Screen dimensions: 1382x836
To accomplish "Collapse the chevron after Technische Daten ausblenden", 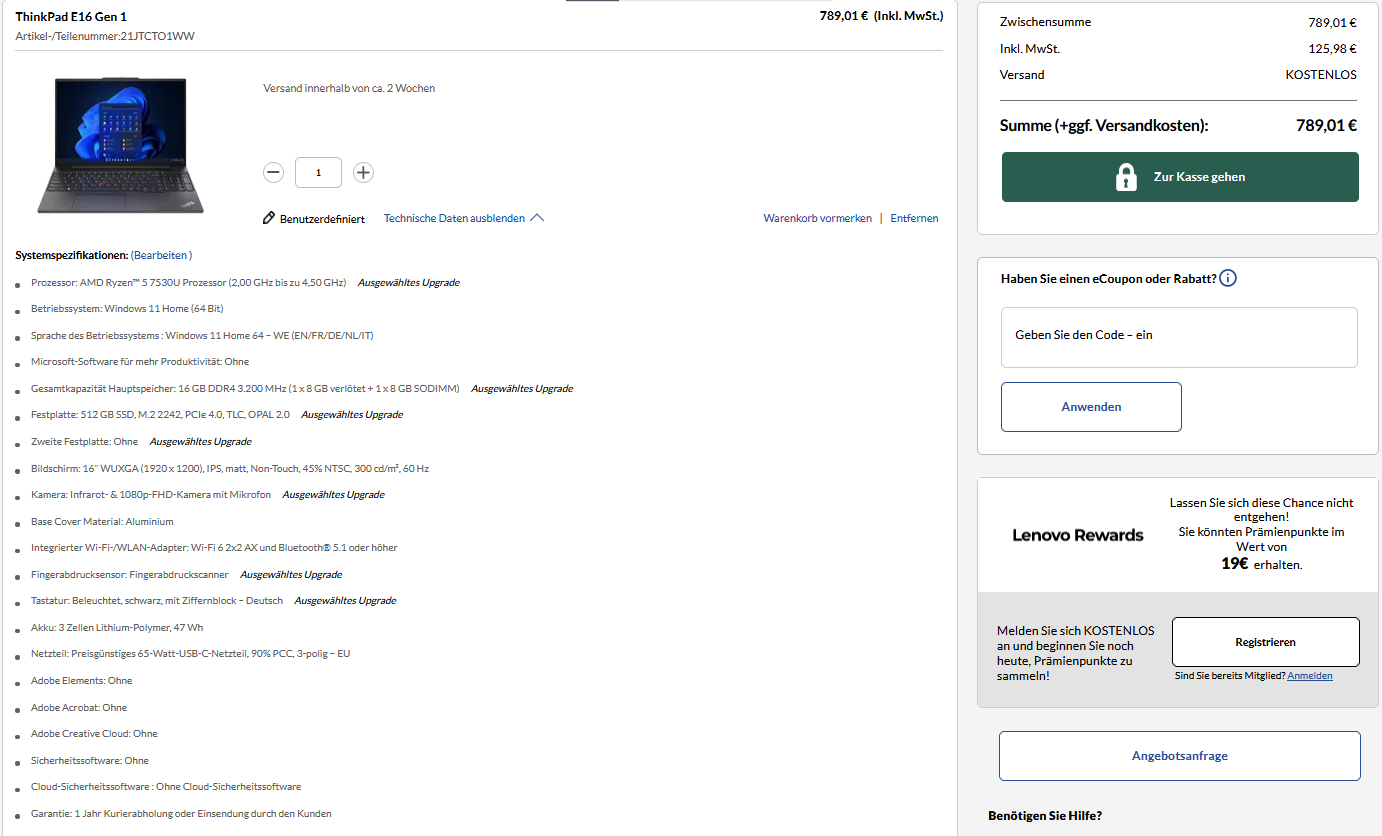I will point(538,216).
